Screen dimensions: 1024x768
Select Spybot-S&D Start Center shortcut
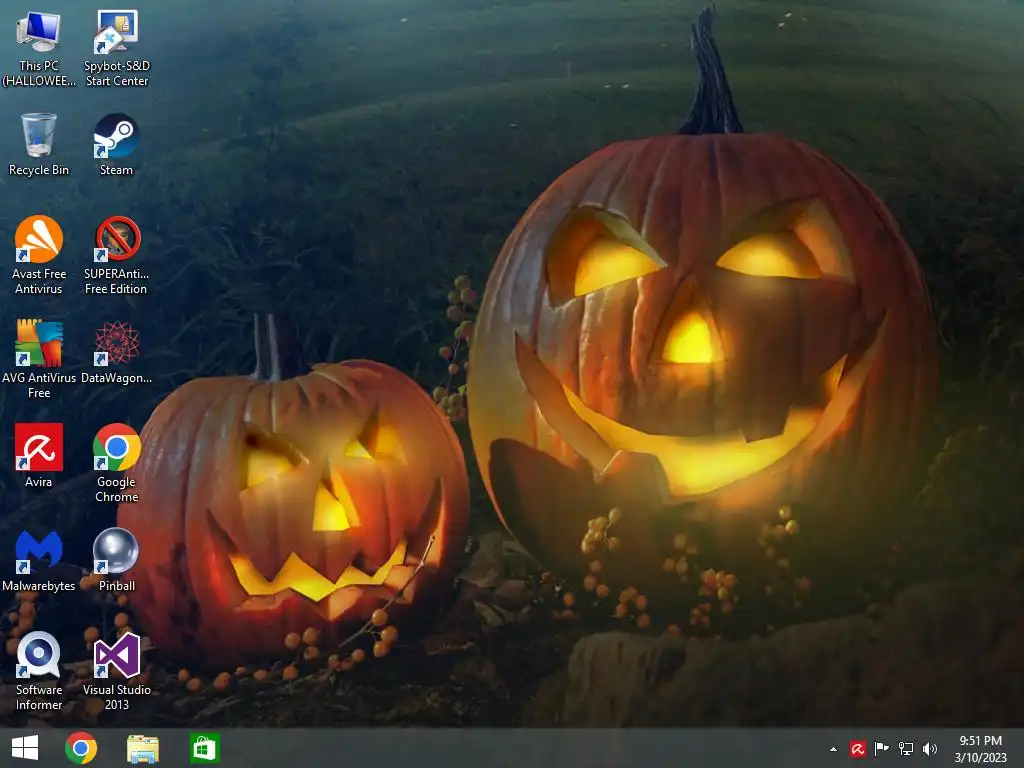tap(117, 48)
